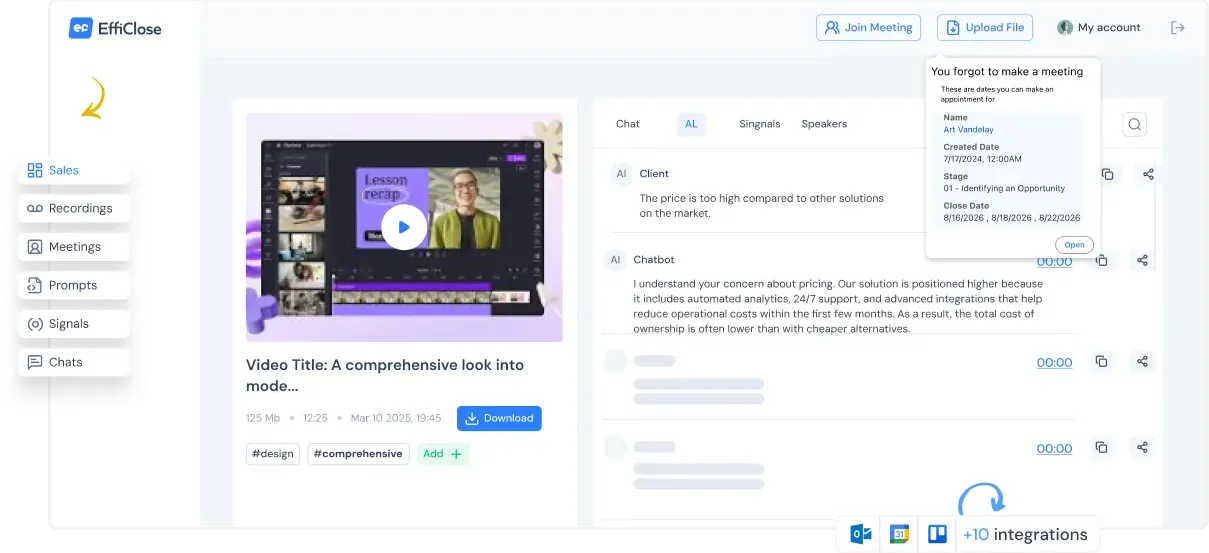This screenshot has width=1209, height=553.
Task: Copy the Chatbot message
Action: point(1101,260)
